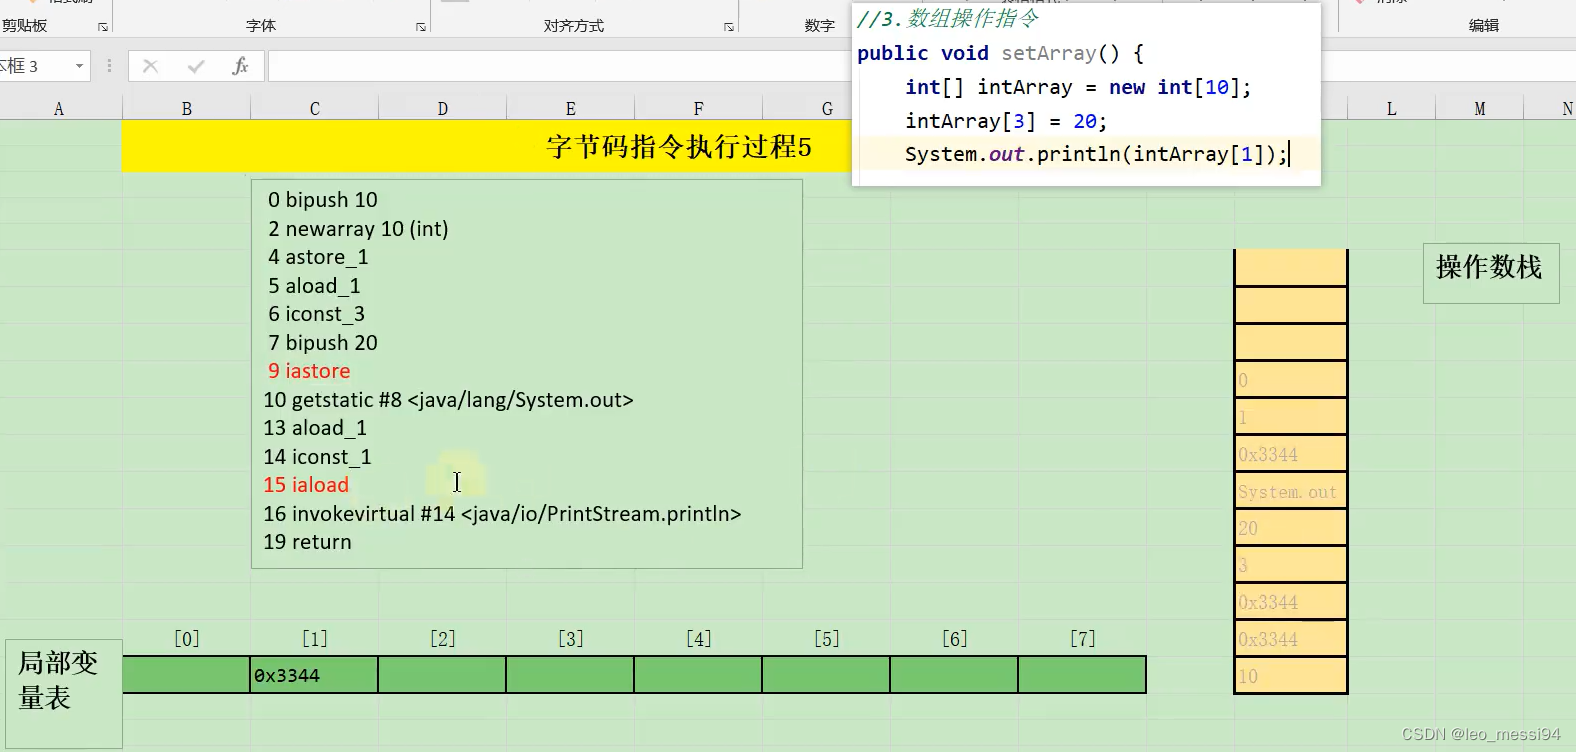Click the line '14 iconst_1'
The image size is (1576, 752).
pyautogui.click(x=317, y=457)
